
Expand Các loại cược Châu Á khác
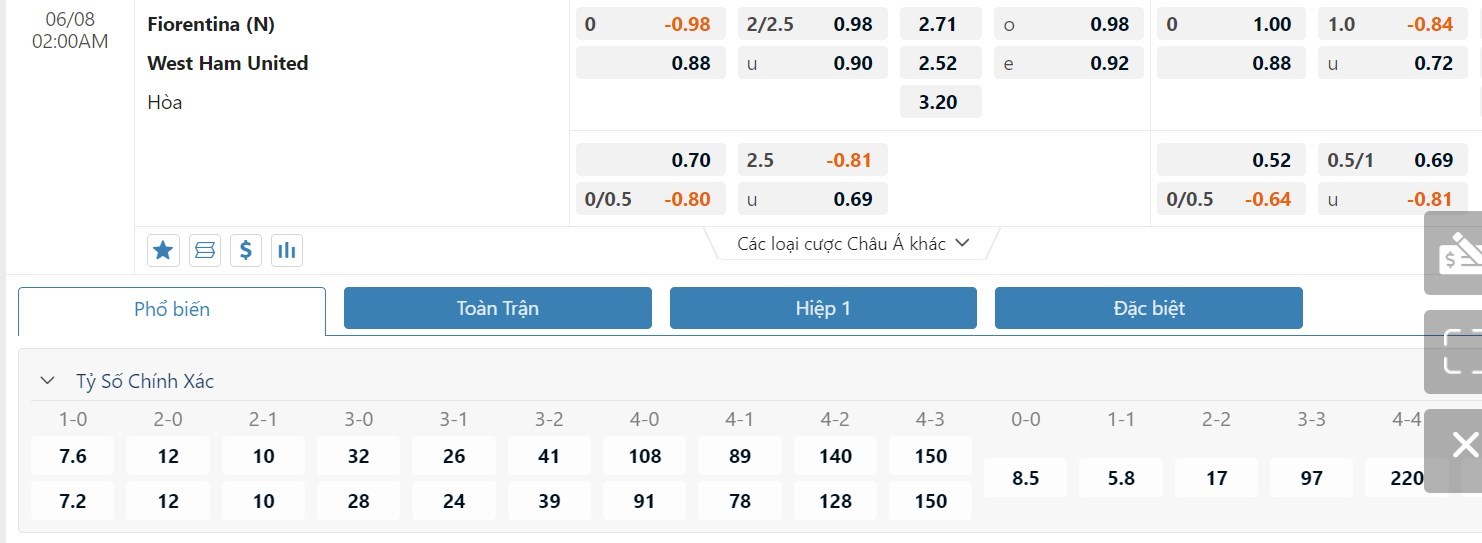click(x=853, y=244)
